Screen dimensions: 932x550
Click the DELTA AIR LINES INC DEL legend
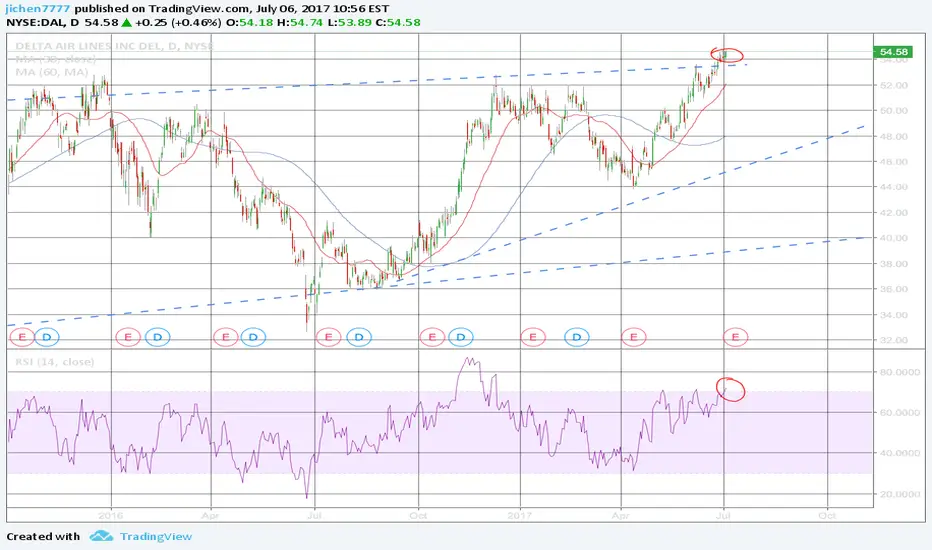tap(114, 46)
